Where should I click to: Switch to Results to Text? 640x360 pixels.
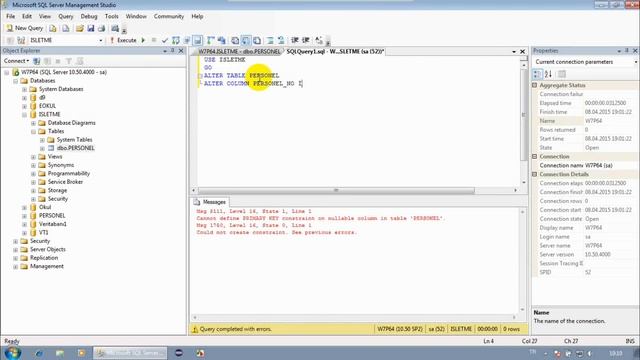pos(235,40)
